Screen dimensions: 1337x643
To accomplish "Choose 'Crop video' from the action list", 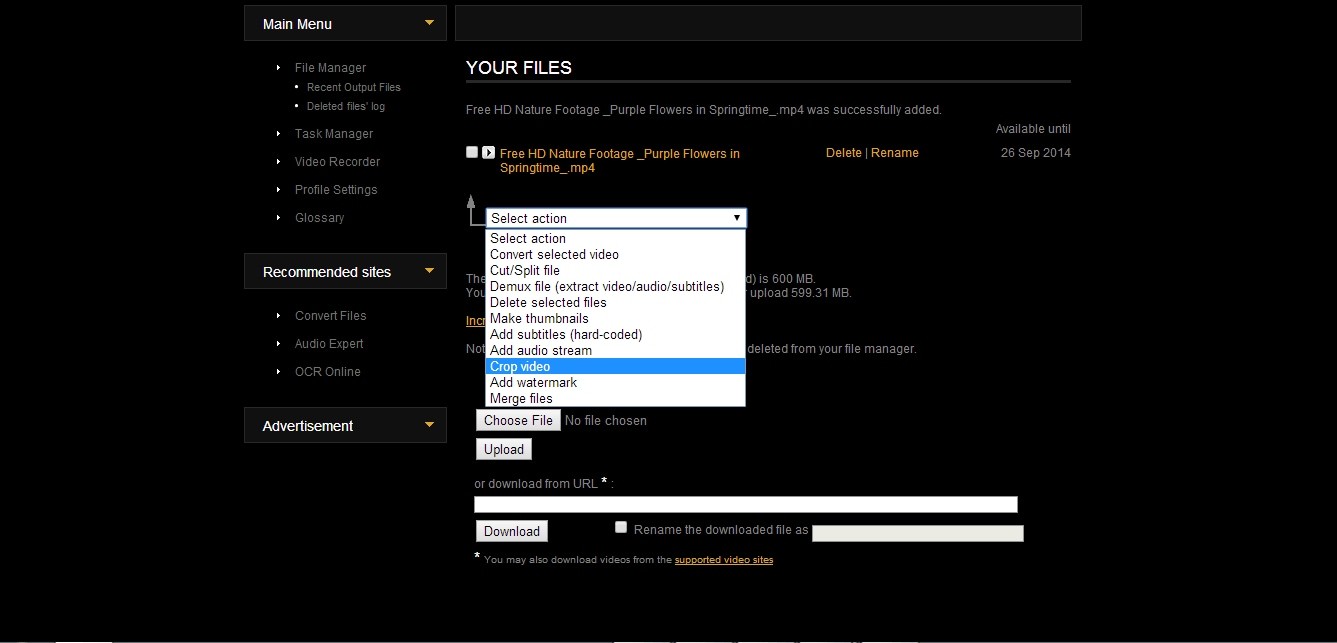I will (x=520, y=367).
